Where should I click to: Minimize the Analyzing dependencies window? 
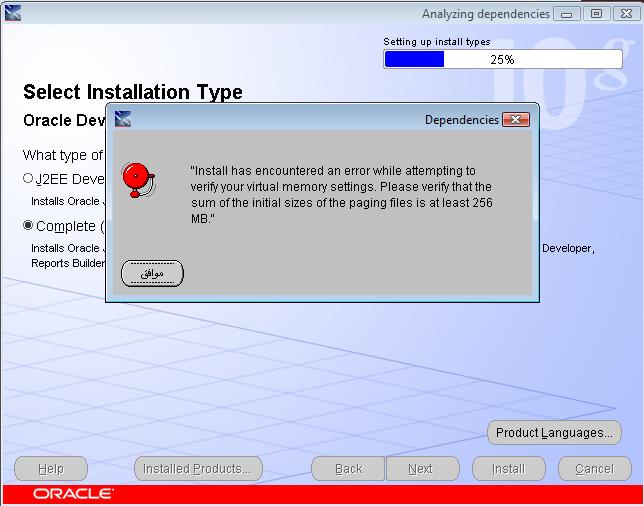point(568,13)
